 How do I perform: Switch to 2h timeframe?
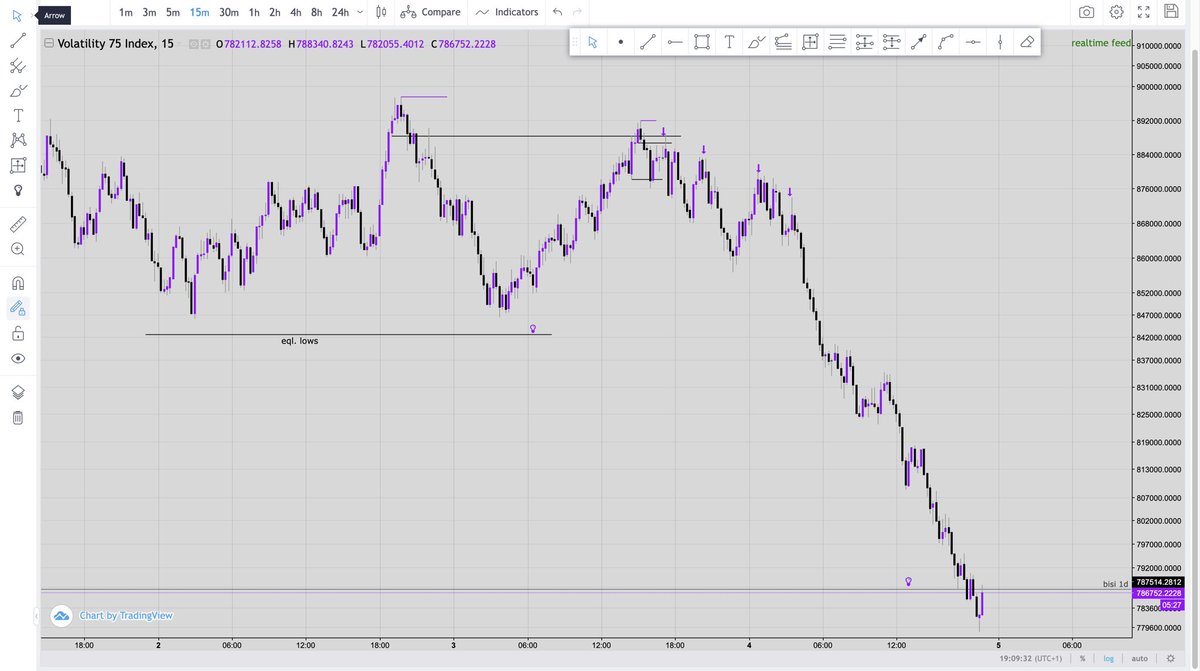(x=274, y=12)
